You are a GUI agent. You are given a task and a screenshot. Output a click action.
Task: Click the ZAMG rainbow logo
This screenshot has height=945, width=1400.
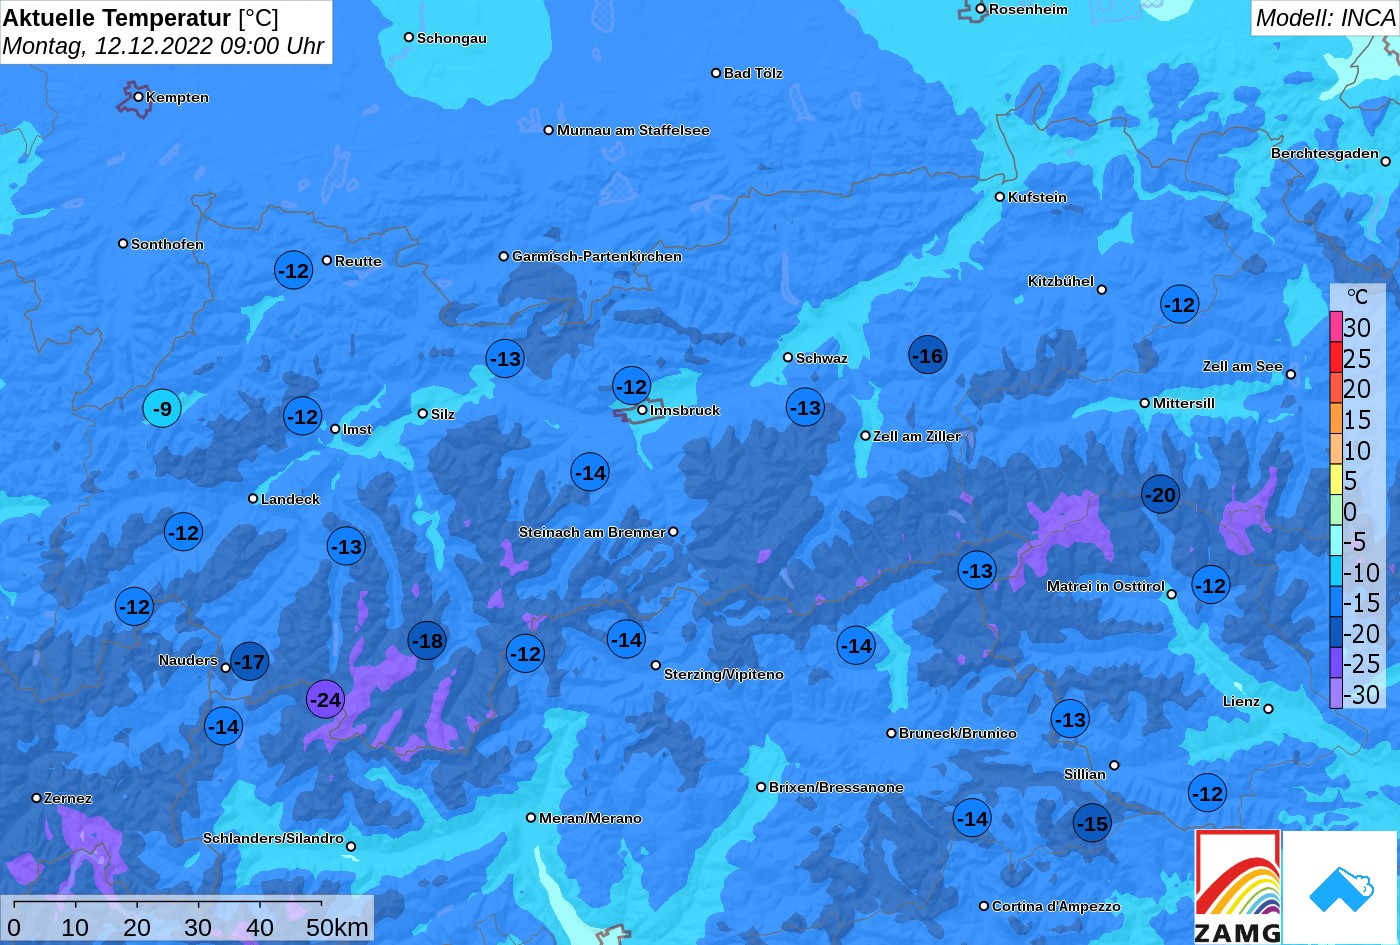point(1238,887)
